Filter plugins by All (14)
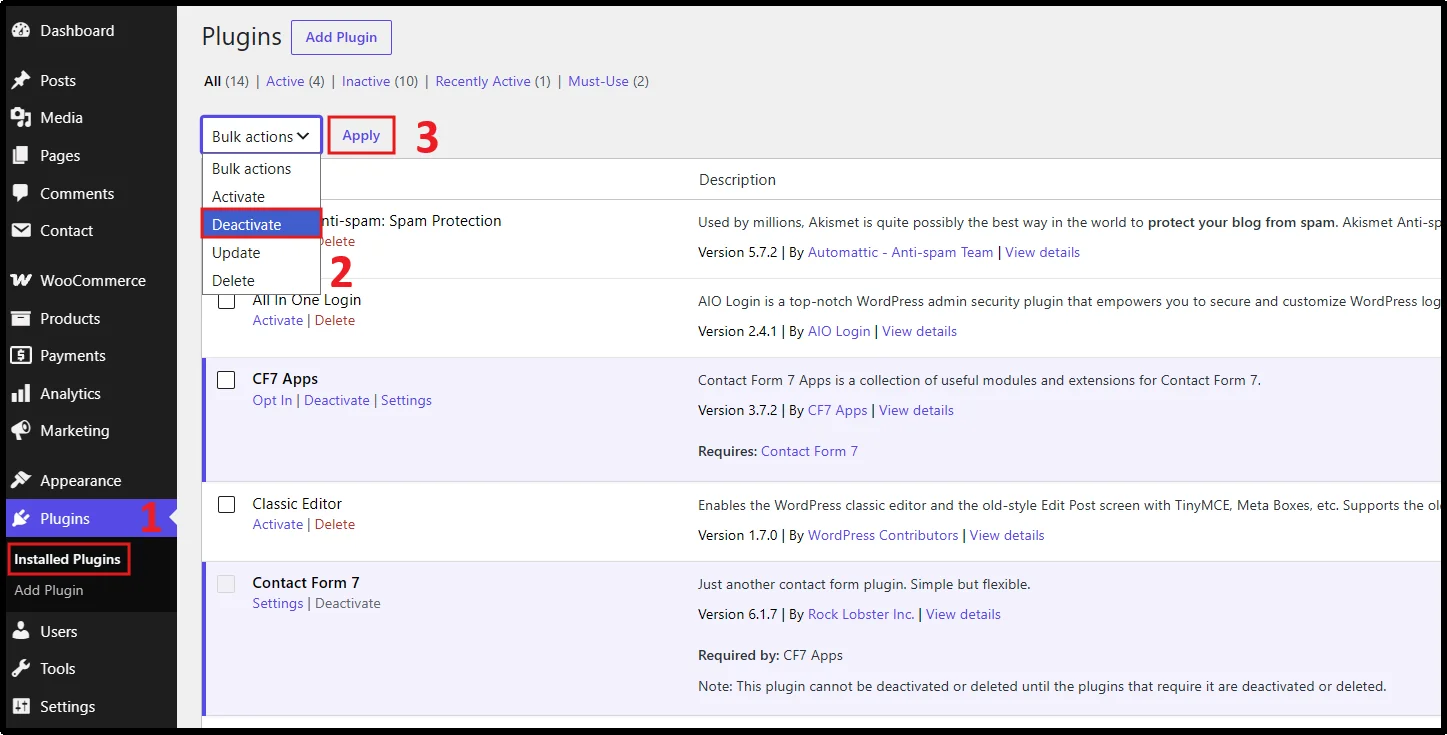 tap(226, 82)
